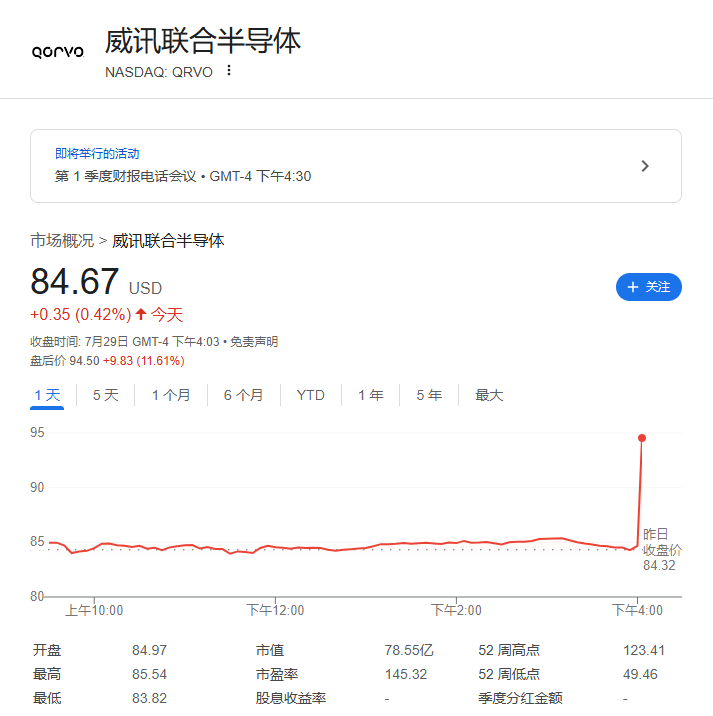
Task: Switch to the 6 个月 range tab
Action: point(243,395)
